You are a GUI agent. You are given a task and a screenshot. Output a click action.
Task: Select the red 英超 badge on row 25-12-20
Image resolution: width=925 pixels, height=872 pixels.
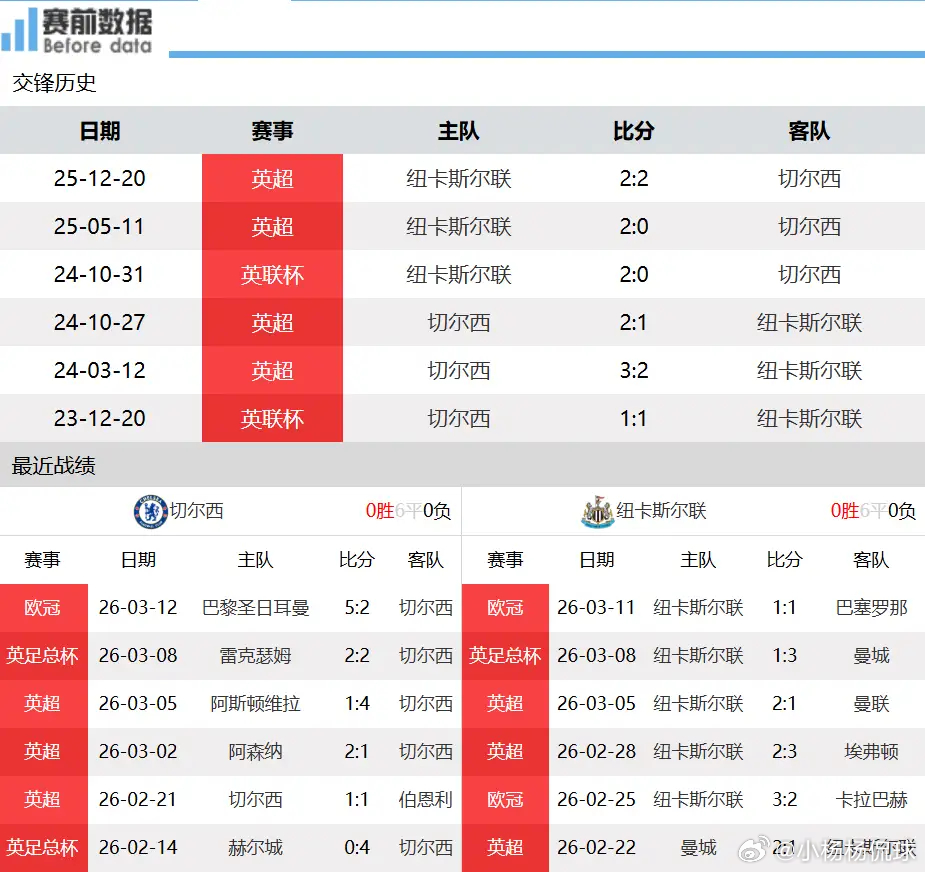click(x=272, y=178)
